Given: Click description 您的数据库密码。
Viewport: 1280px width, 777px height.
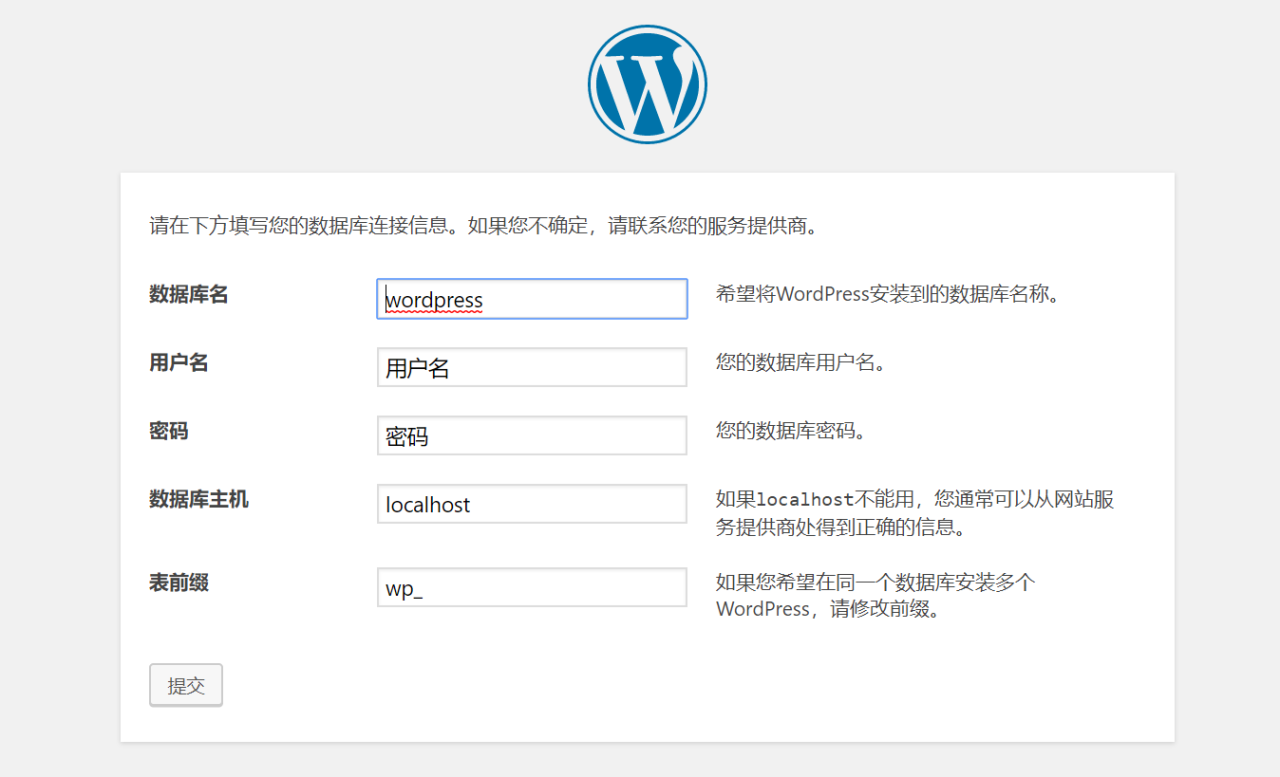Looking at the screenshot, I should pos(791,431).
